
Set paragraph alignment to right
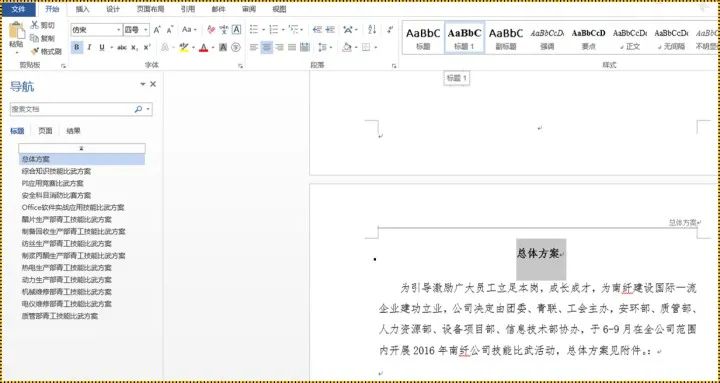(x=279, y=47)
